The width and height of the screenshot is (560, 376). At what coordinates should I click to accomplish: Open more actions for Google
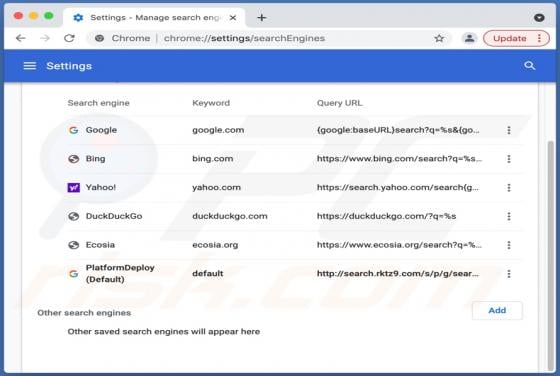[x=509, y=130]
